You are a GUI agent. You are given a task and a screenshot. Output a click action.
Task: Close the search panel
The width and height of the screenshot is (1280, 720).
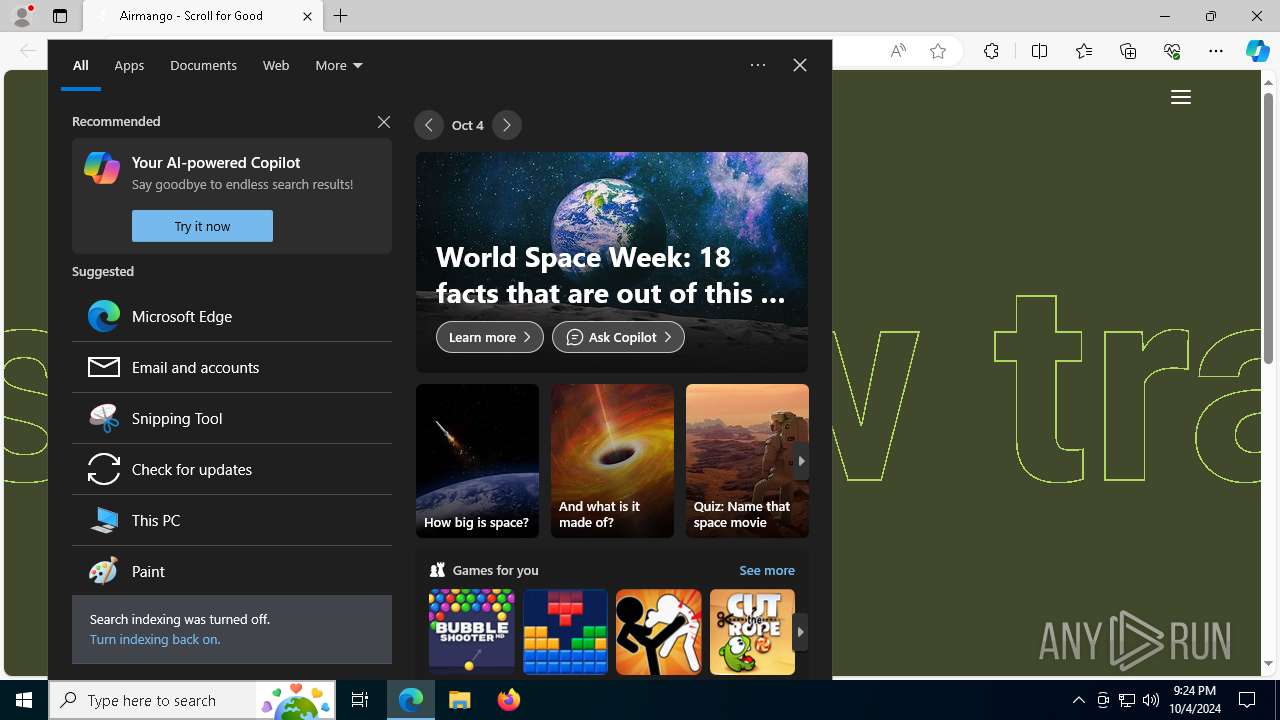pyautogui.click(x=800, y=65)
